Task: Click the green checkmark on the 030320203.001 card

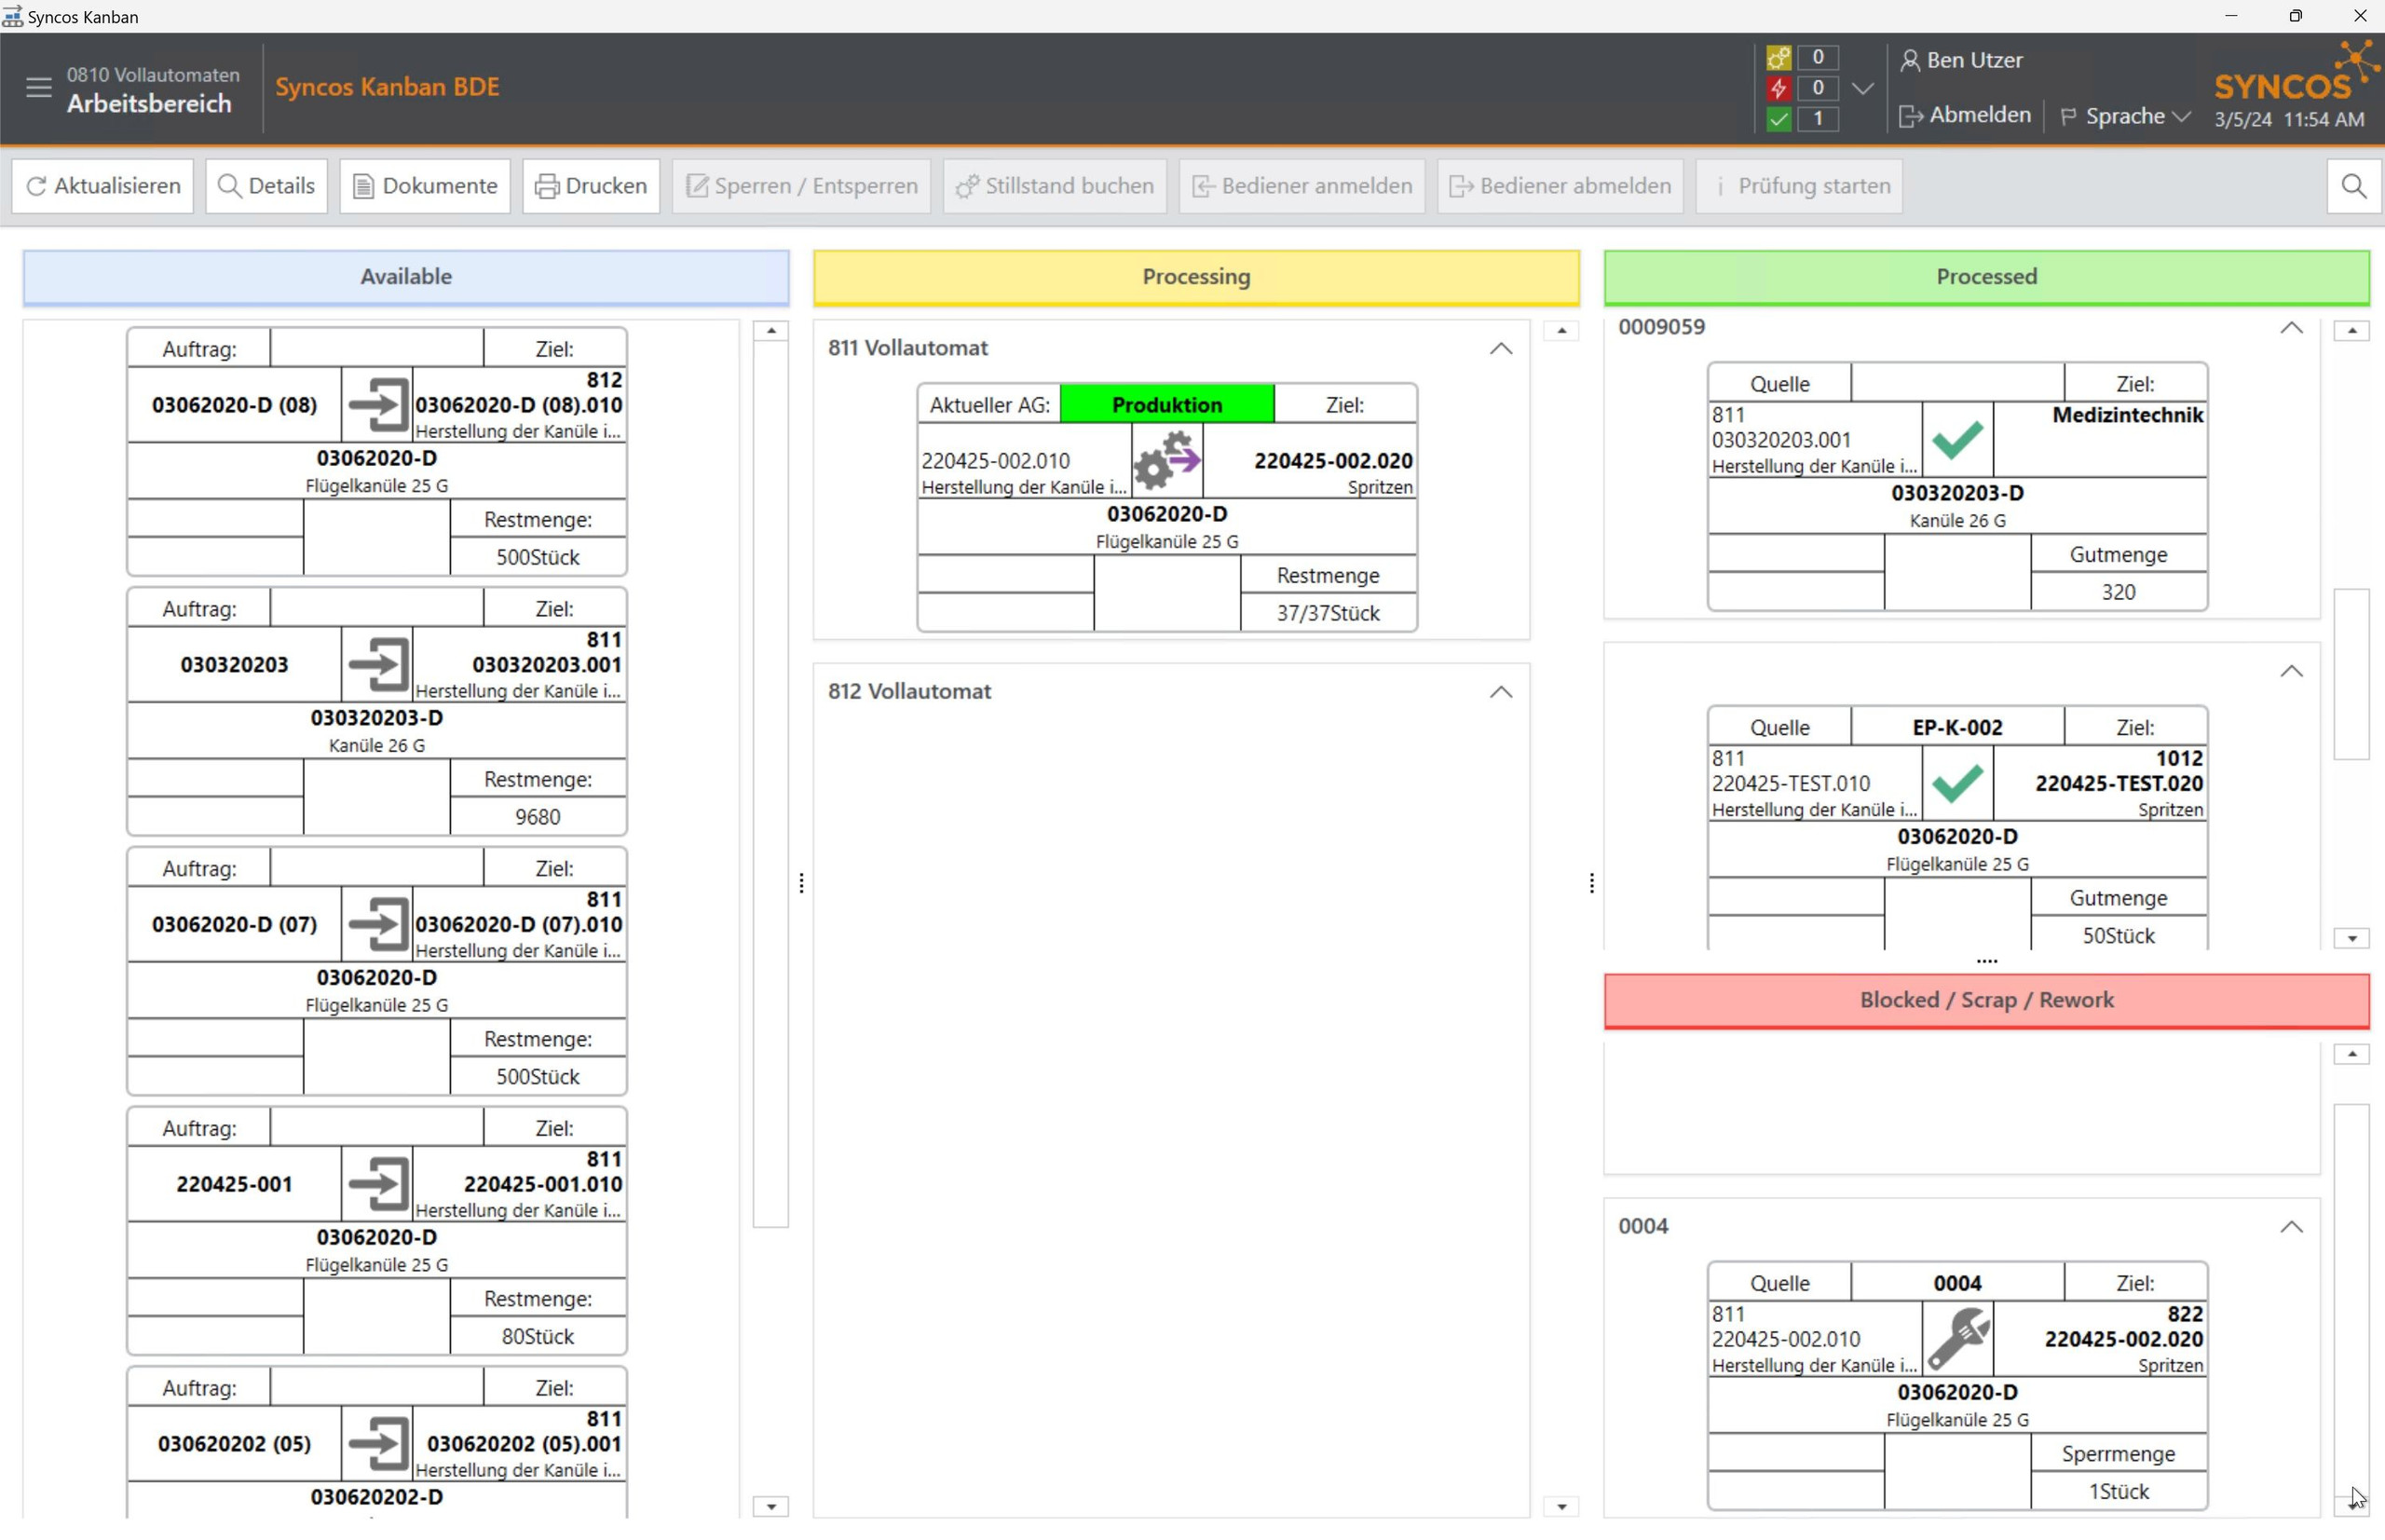Action: coord(1957,440)
